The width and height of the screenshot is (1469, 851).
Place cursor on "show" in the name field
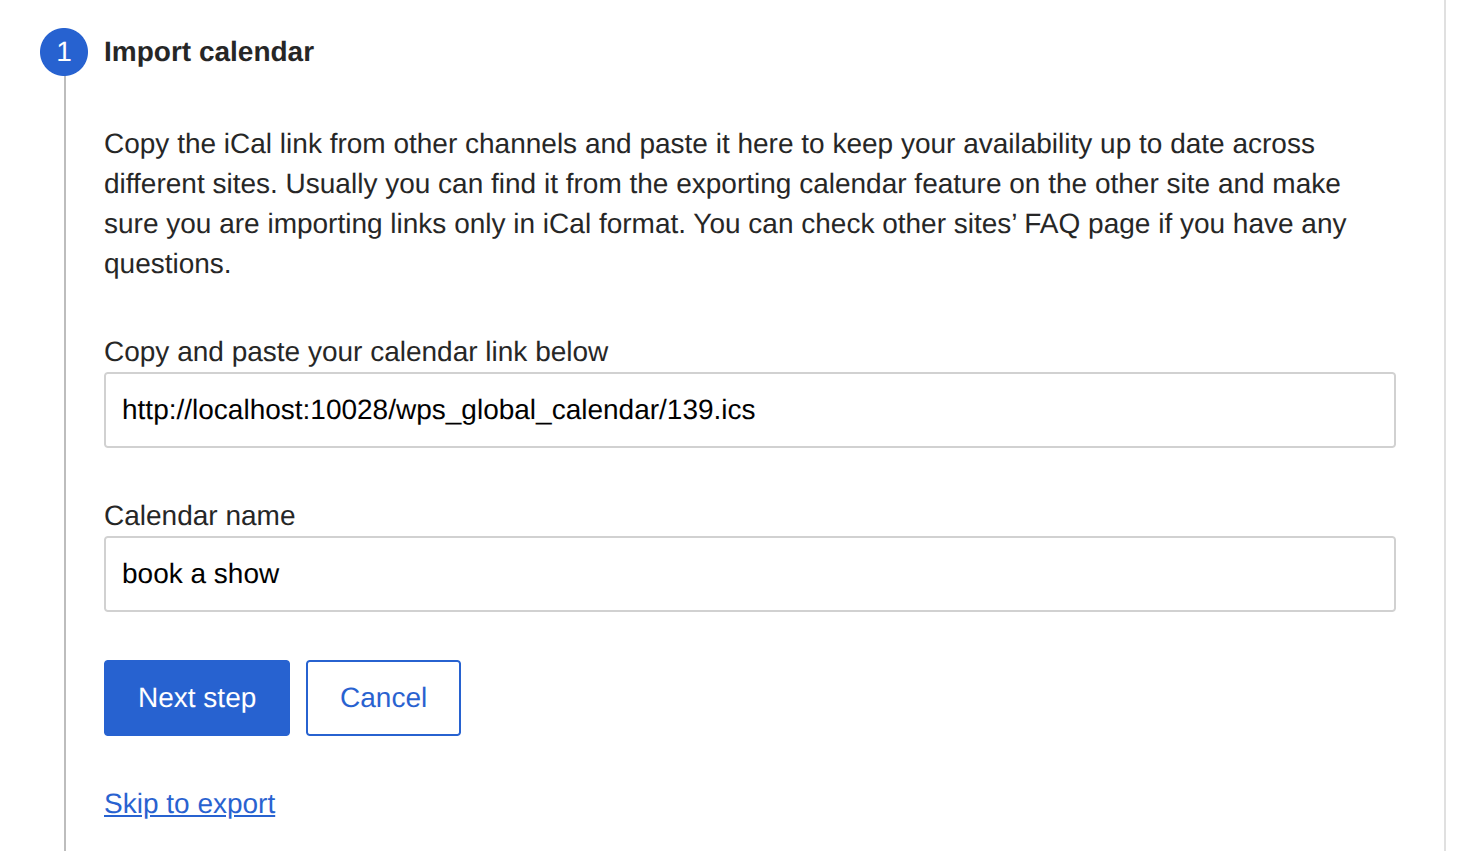[x=246, y=574]
